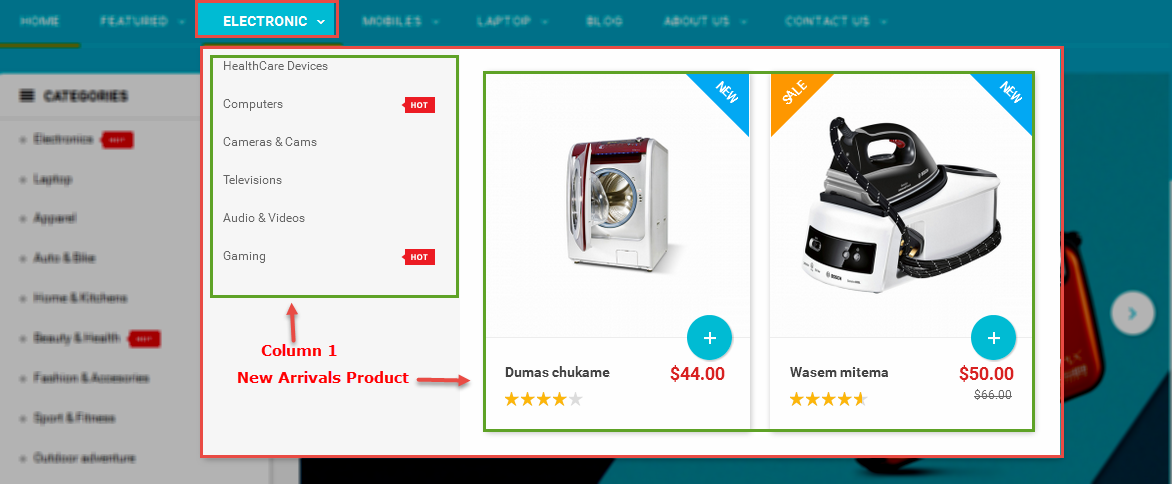Click the Categories hamburger icon
This screenshot has height=484, width=1172.
coord(27,96)
